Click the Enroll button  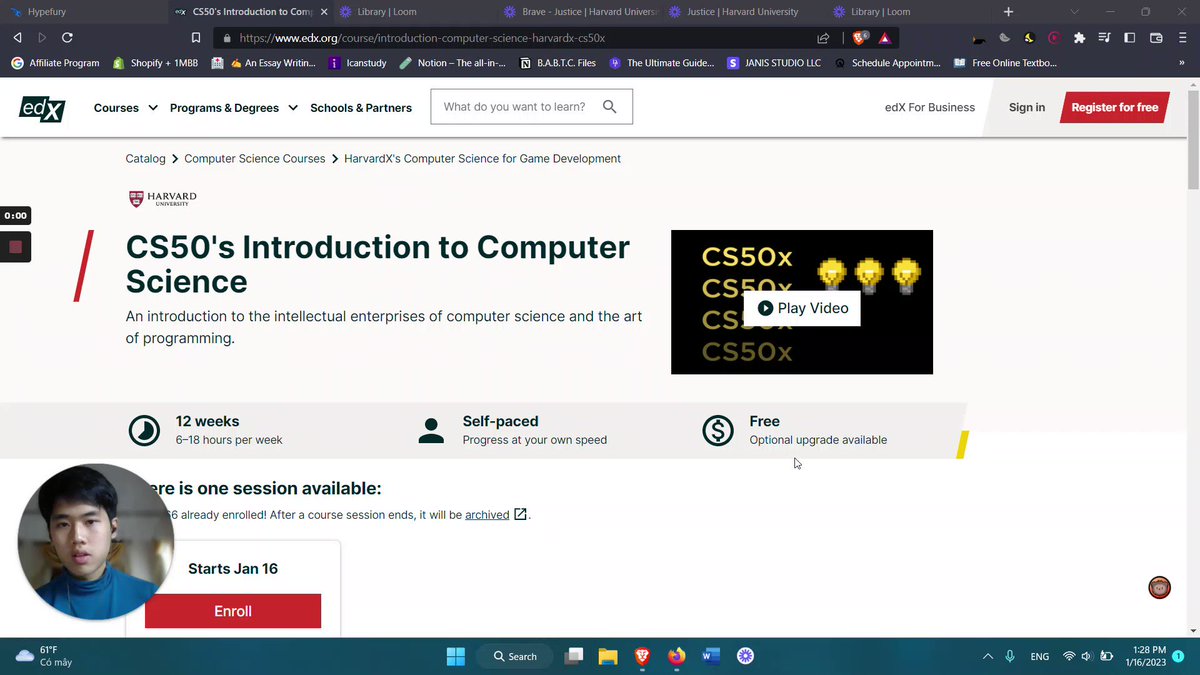pyautogui.click(x=233, y=611)
